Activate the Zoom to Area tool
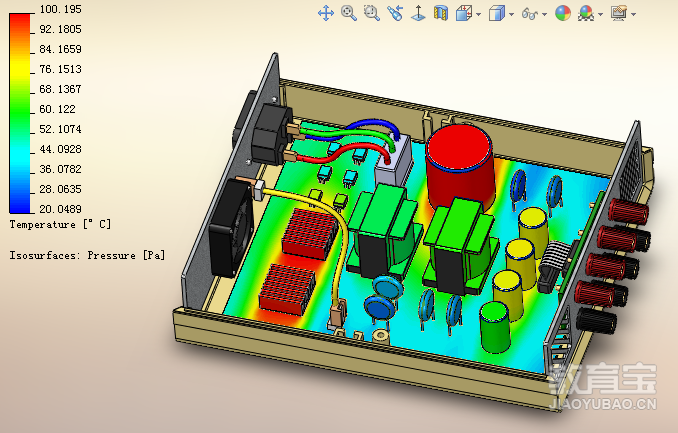This screenshot has height=433, width=678. (372, 13)
